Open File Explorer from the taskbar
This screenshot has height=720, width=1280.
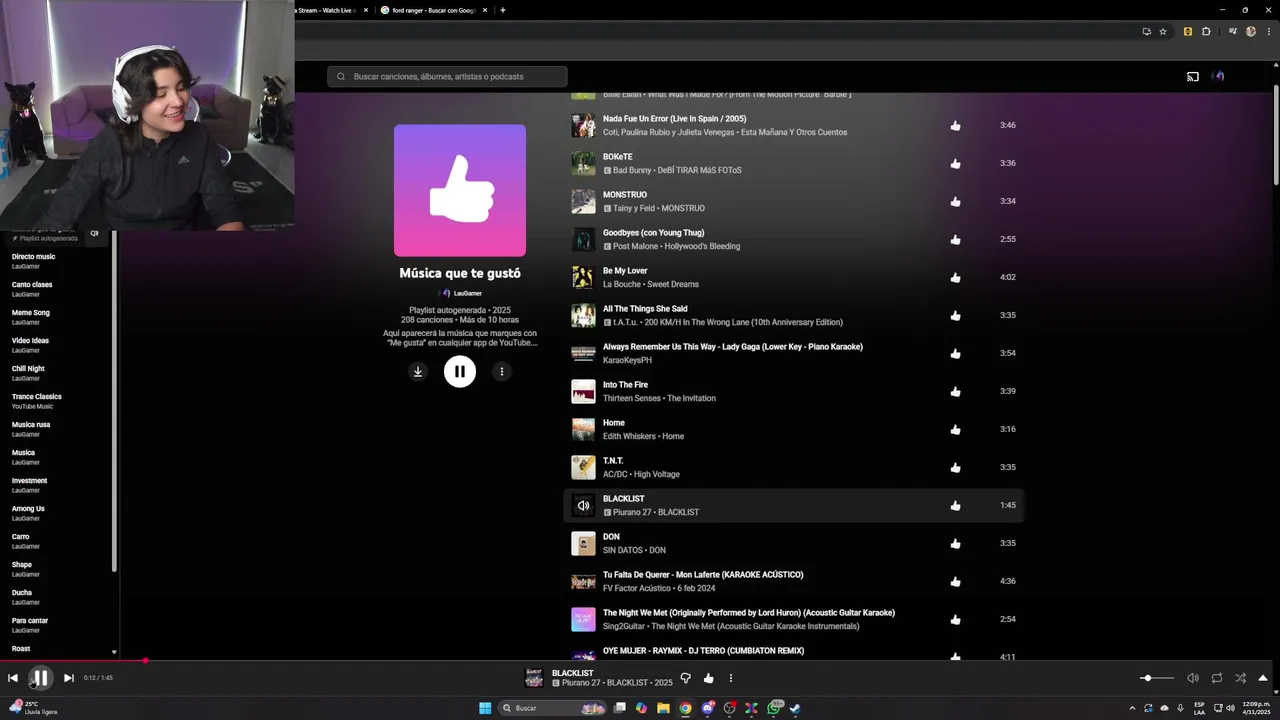point(663,708)
